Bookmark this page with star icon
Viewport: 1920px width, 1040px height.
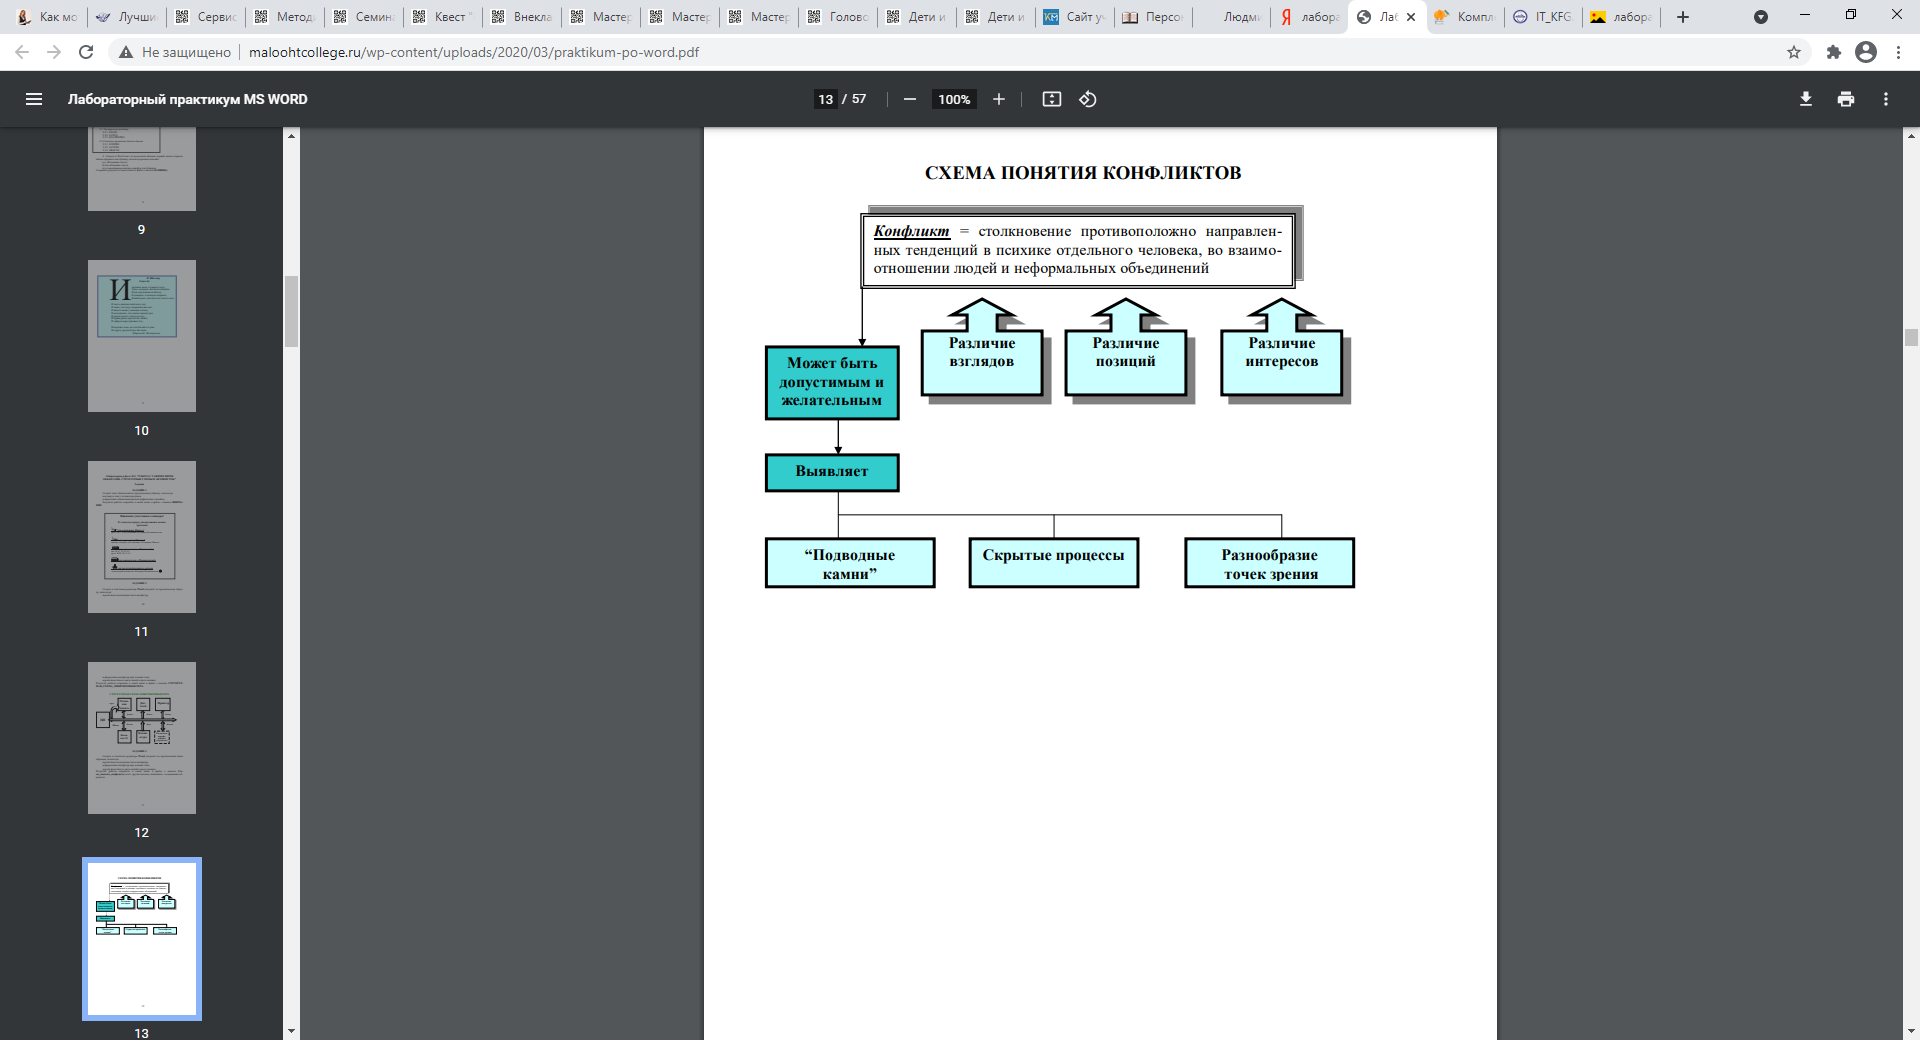(1794, 52)
